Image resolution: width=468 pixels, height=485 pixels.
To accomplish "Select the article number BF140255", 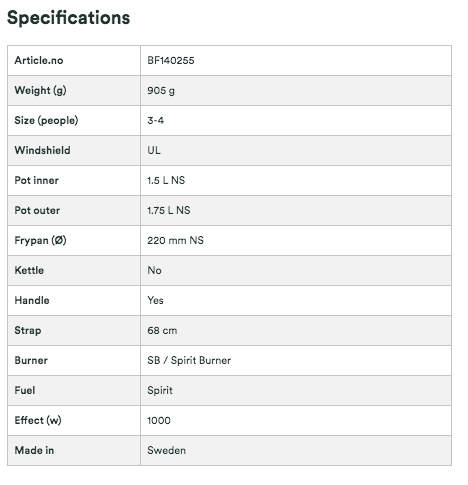I will tap(171, 60).
